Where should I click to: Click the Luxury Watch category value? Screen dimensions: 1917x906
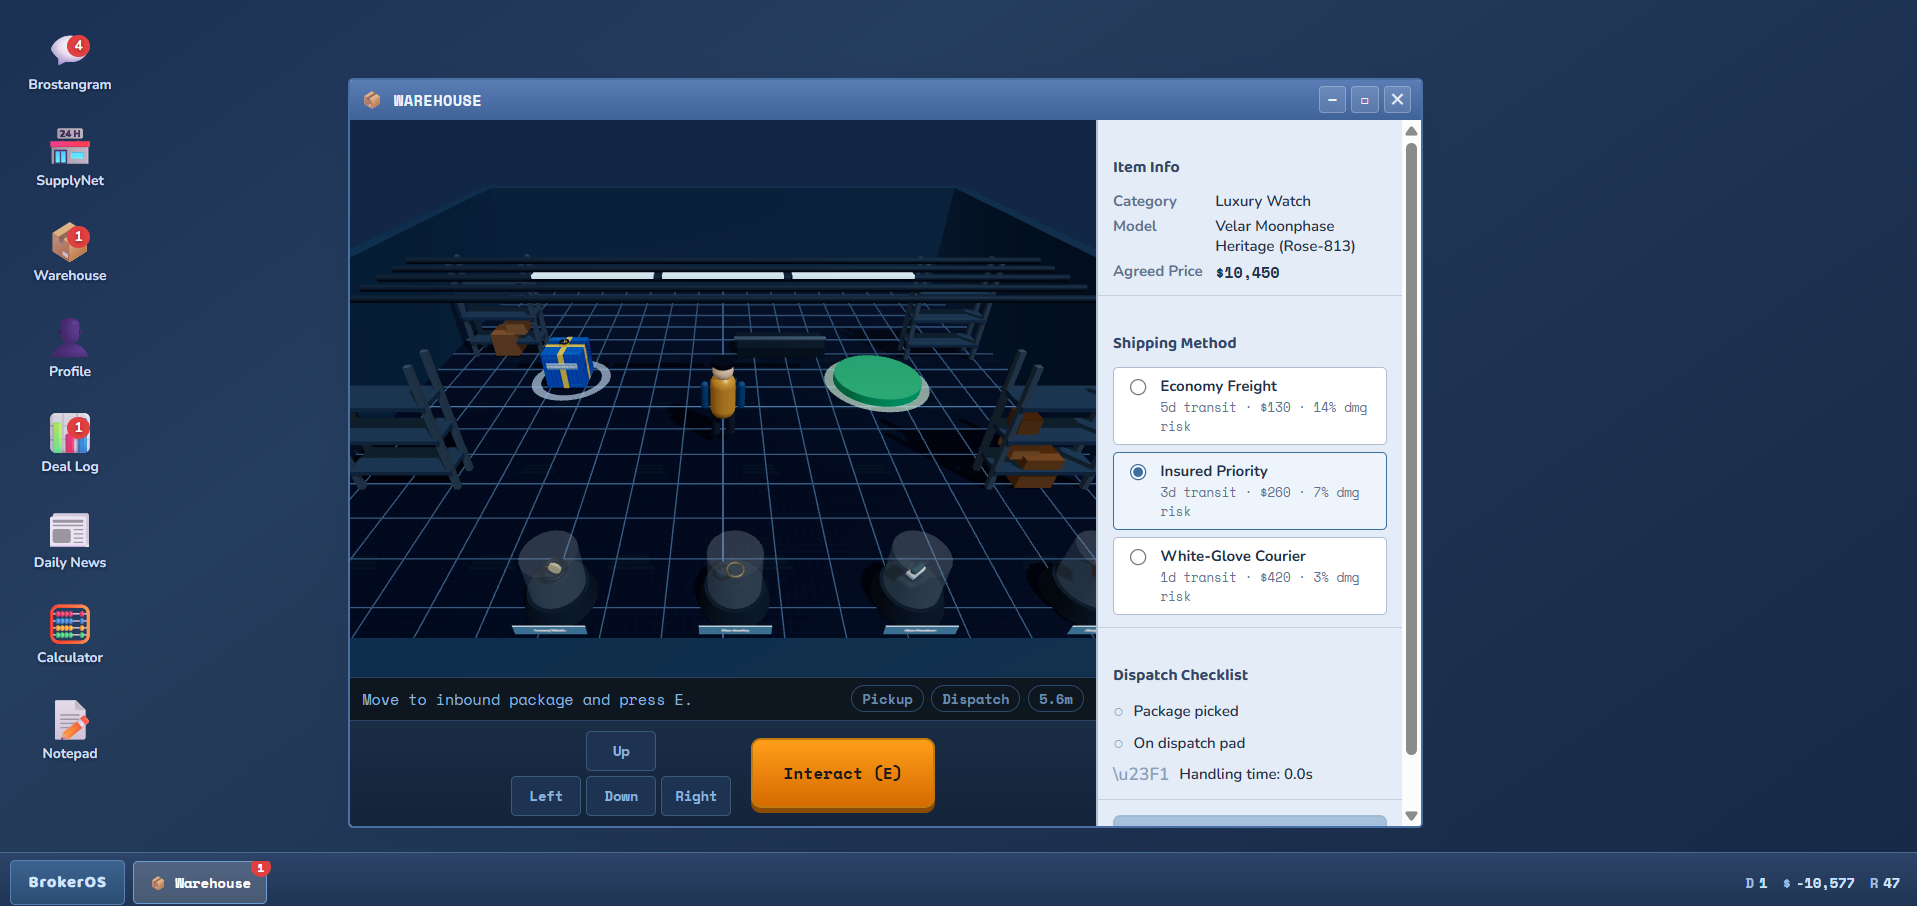[x=1263, y=201]
